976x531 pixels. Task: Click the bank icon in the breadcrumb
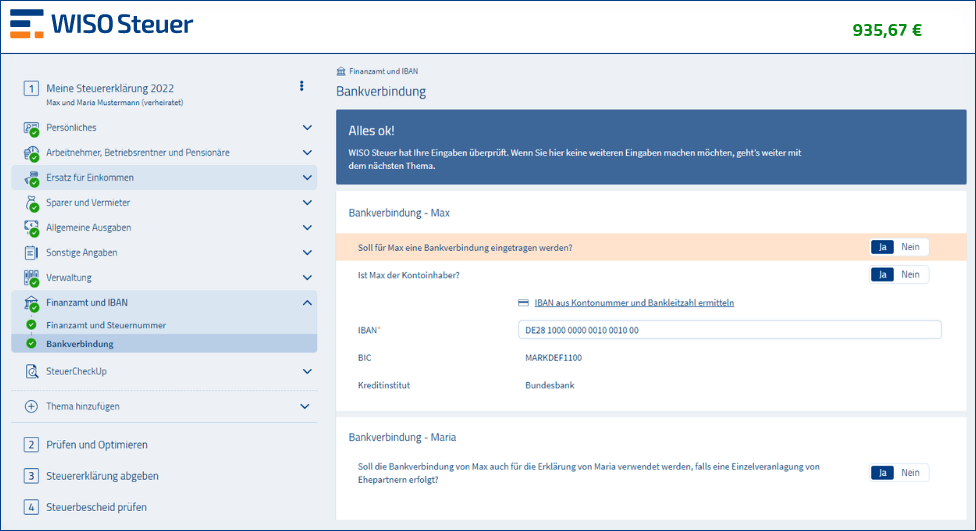point(340,71)
